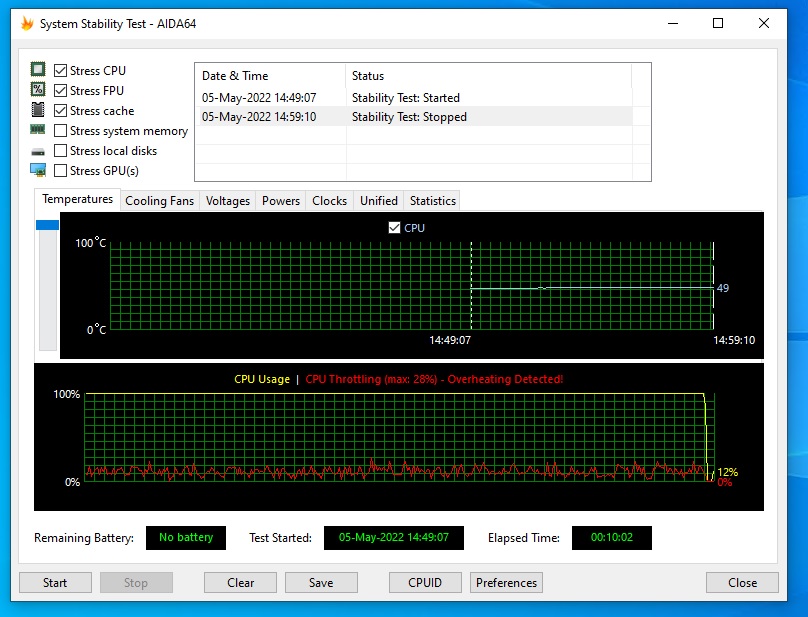Click the cache chip icon
808x617 pixels.
click(38, 110)
